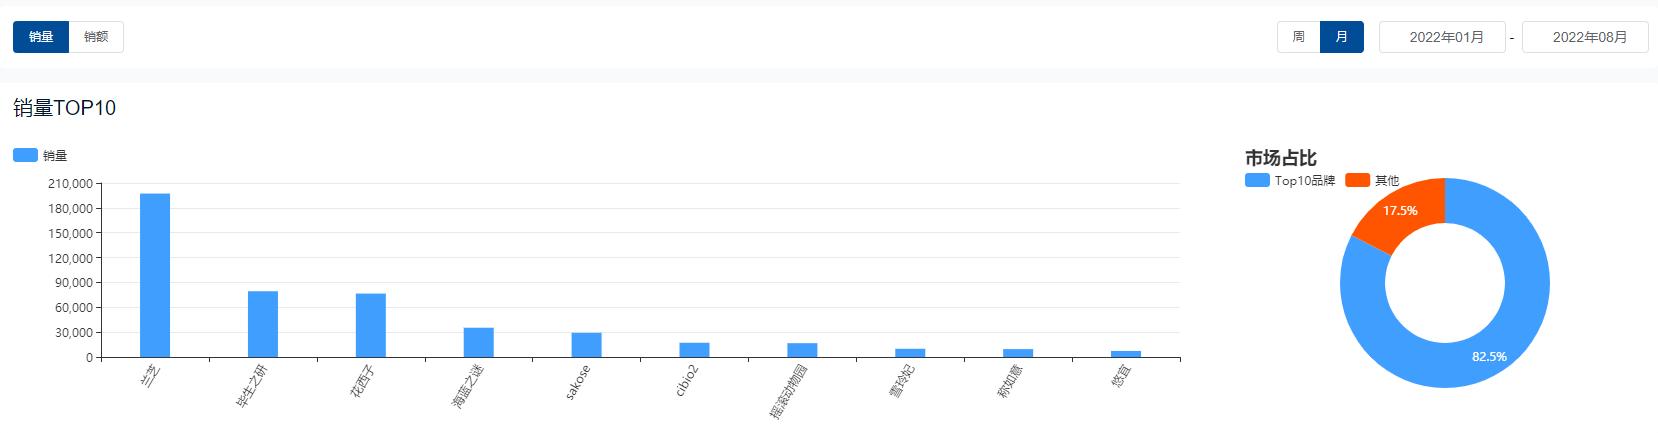This screenshot has height=433, width=1658.
Task: Toggle the 其他 legend item
Action: click(1372, 180)
